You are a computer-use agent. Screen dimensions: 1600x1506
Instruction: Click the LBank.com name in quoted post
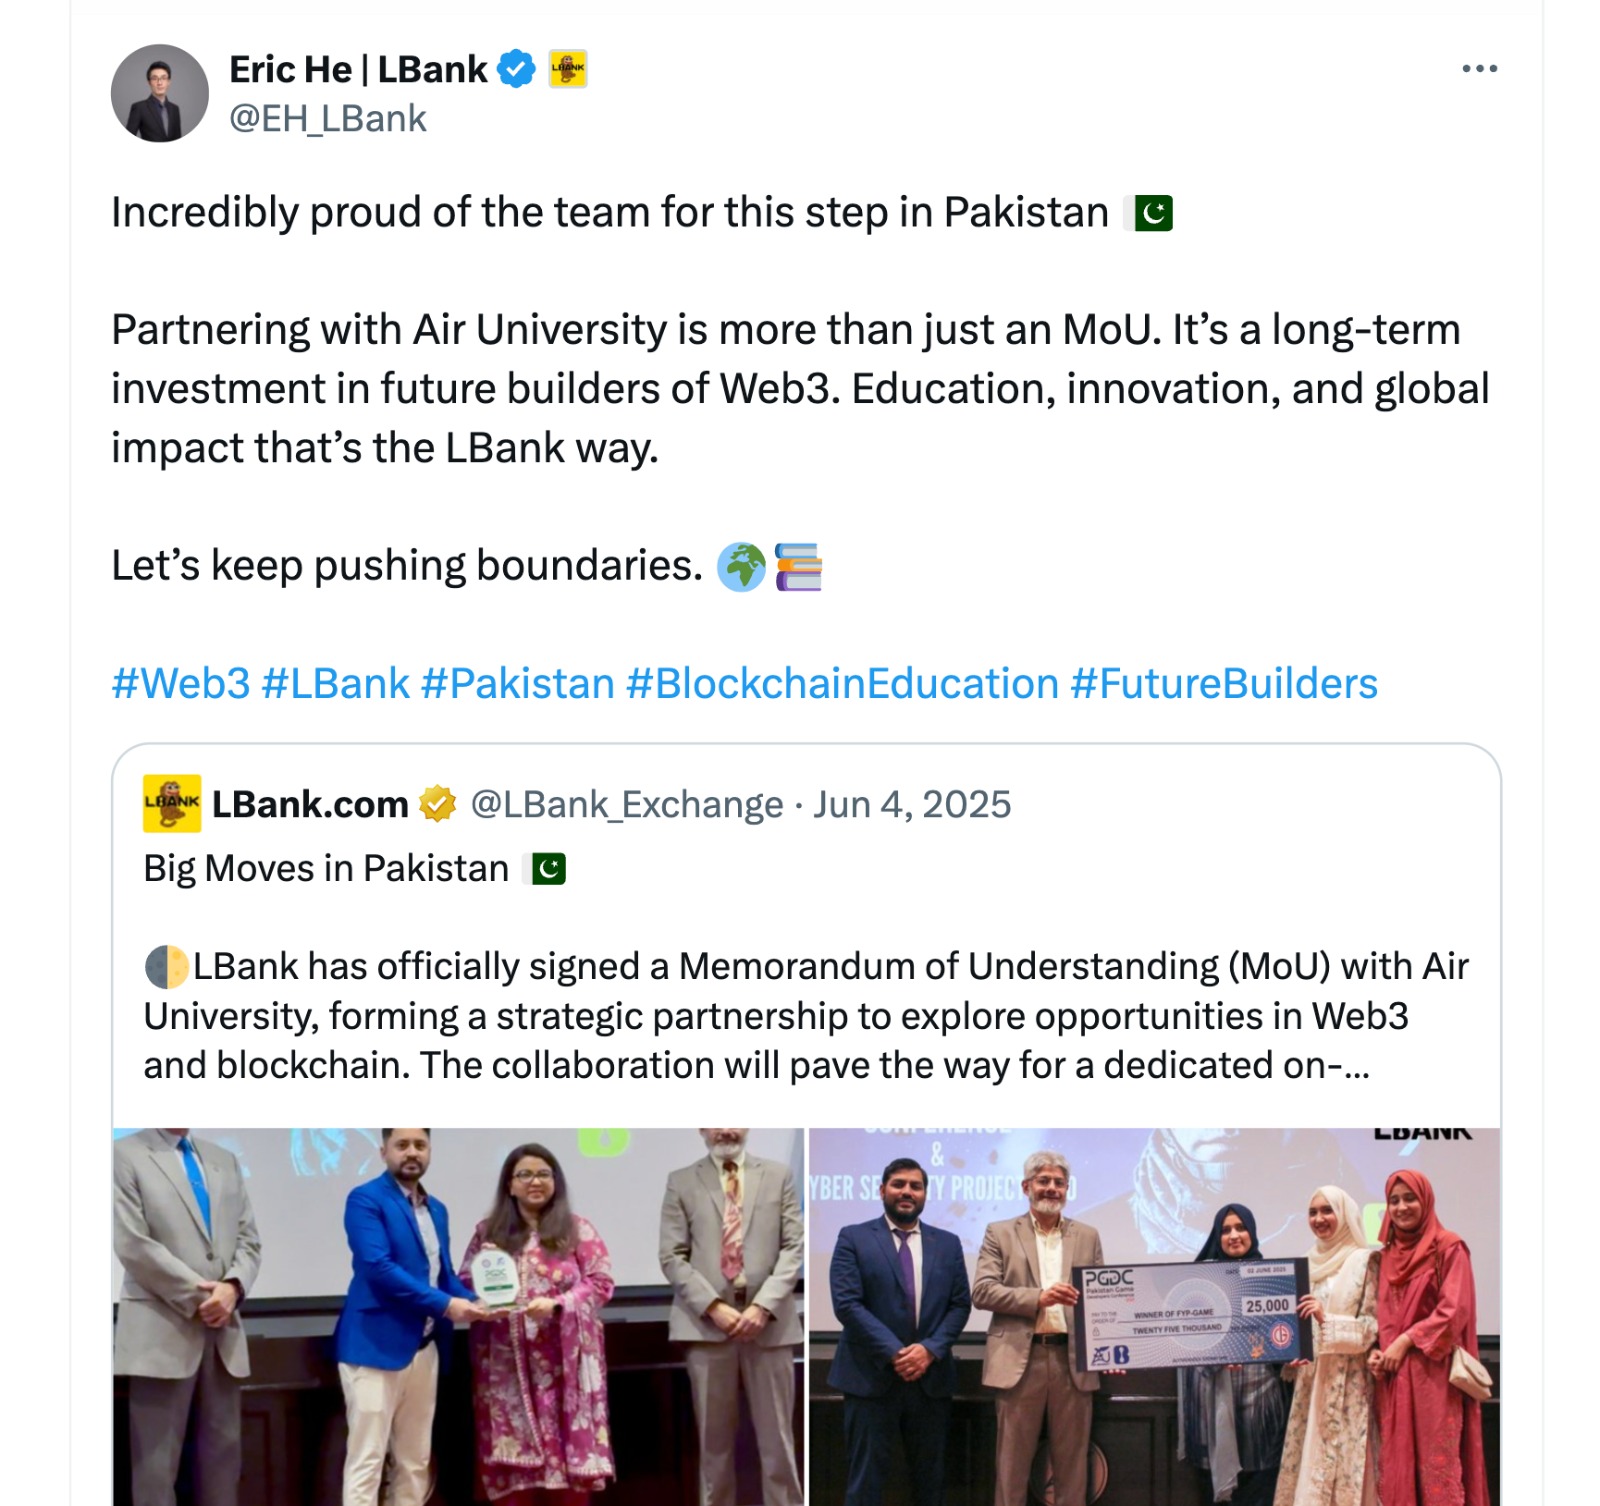click(310, 804)
